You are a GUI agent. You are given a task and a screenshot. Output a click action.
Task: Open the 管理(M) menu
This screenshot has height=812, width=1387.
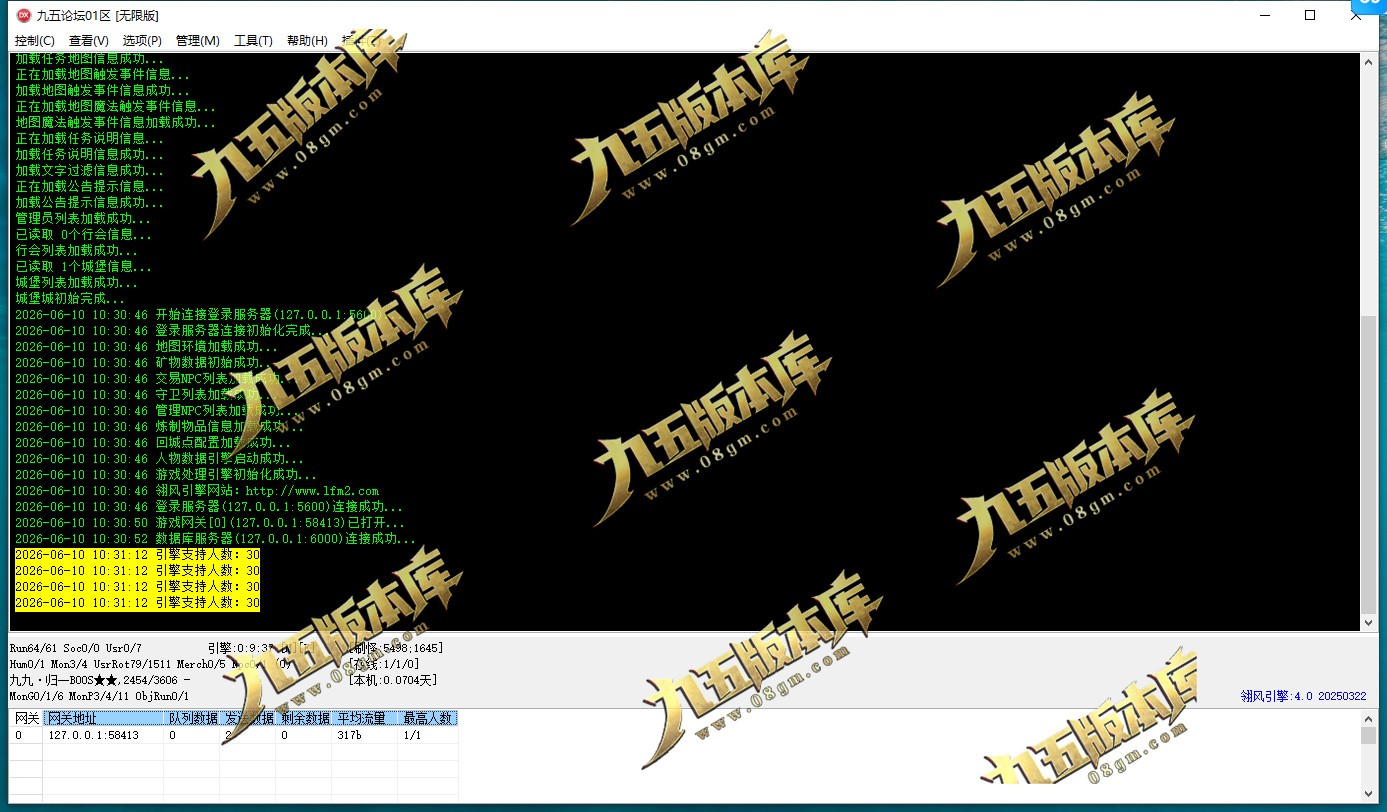[197, 41]
